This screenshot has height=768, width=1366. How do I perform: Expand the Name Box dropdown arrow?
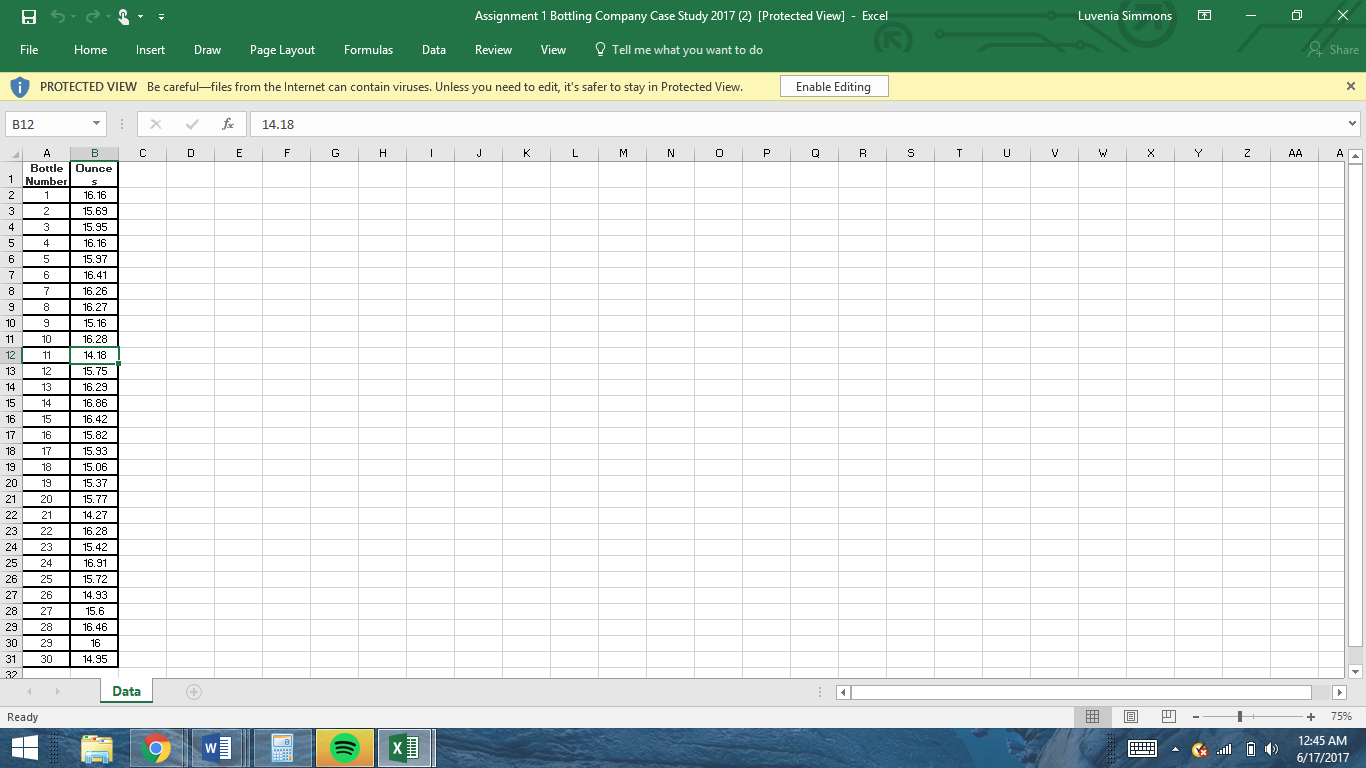pyautogui.click(x=96, y=124)
